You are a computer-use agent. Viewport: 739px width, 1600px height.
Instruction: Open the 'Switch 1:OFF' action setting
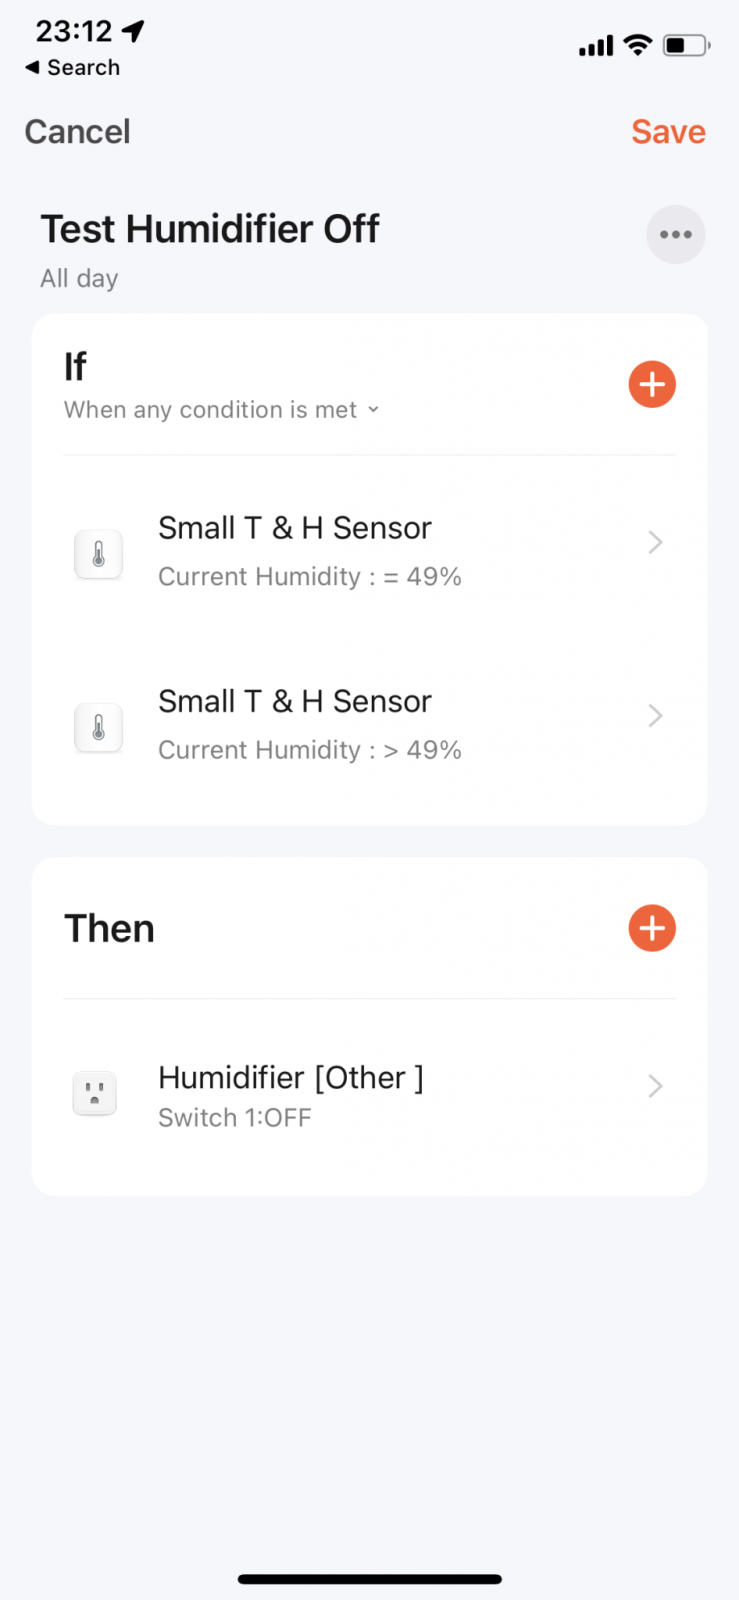(235, 1117)
